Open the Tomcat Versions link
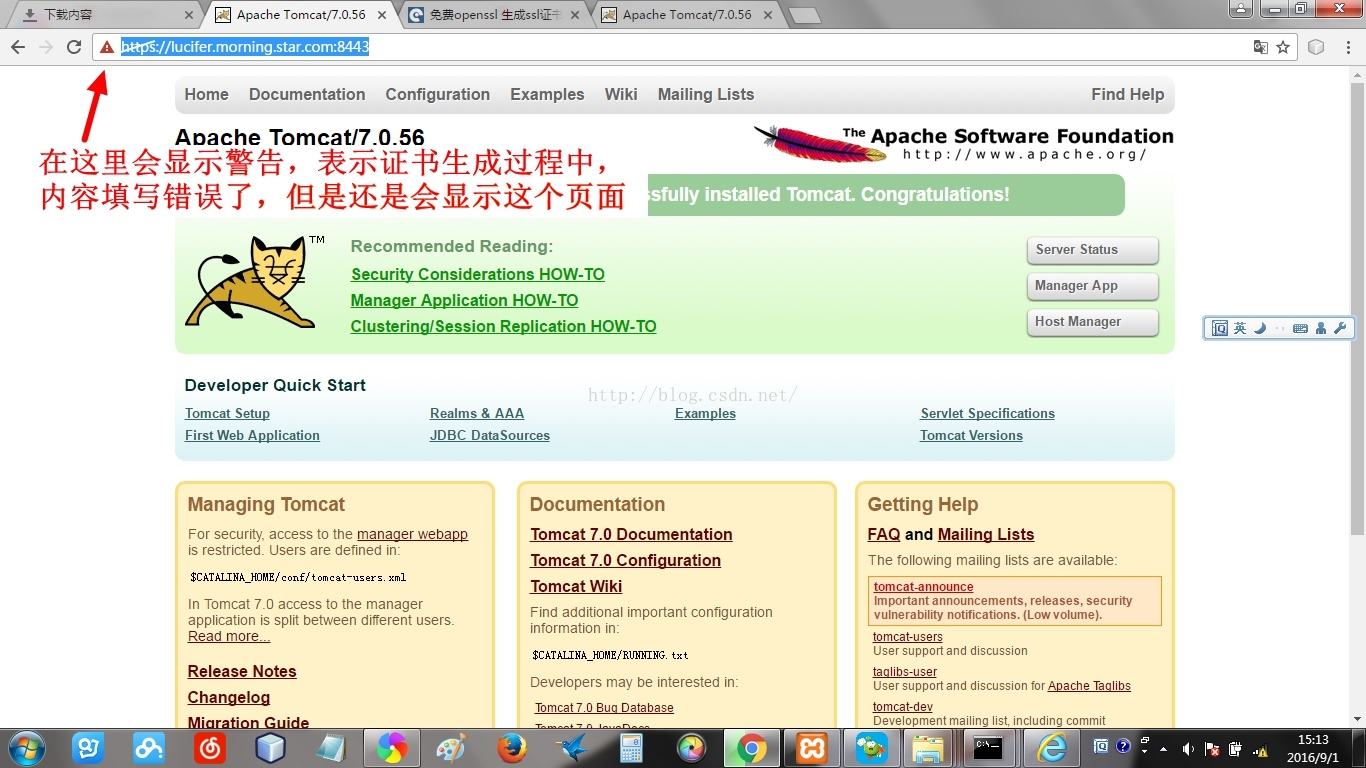The width and height of the screenshot is (1366, 768). click(x=971, y=435)
